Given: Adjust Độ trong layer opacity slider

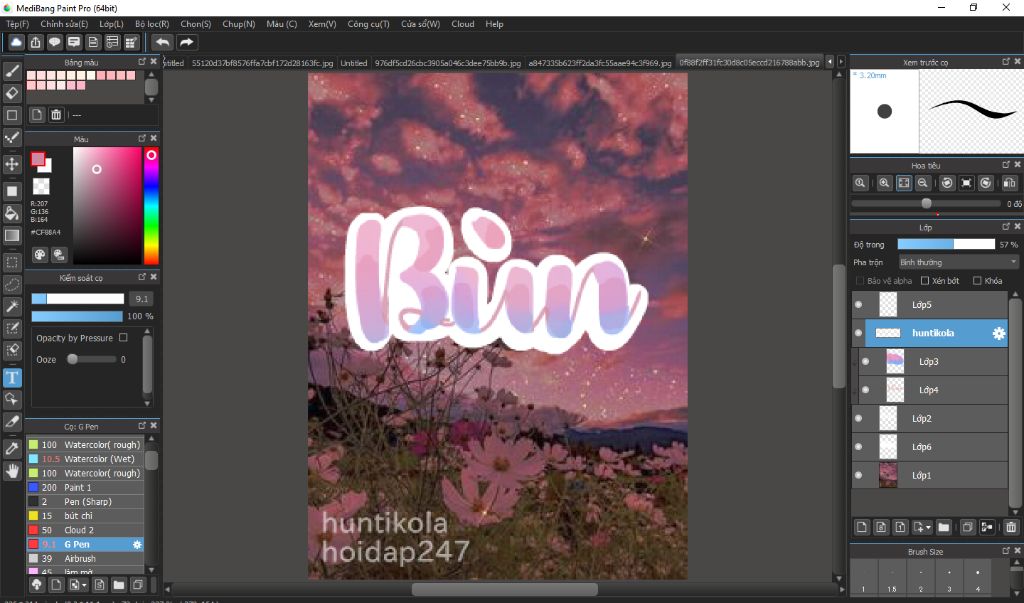Looking at the screenshot, I should coord(946,244).
